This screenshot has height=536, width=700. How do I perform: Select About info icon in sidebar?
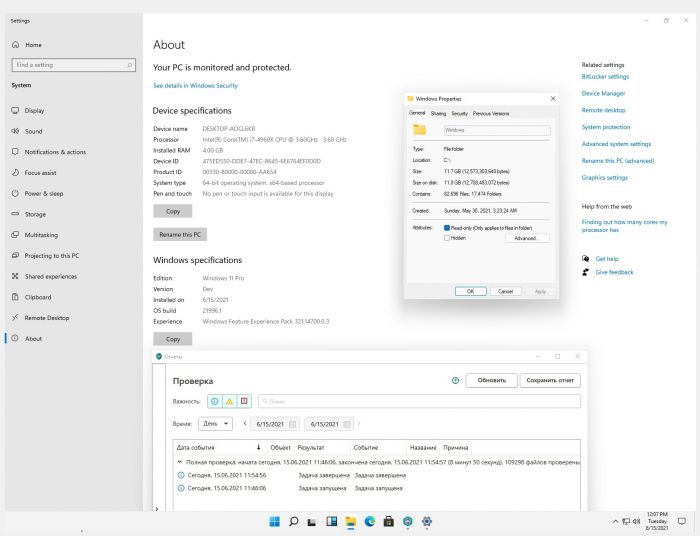coord(15,338)
